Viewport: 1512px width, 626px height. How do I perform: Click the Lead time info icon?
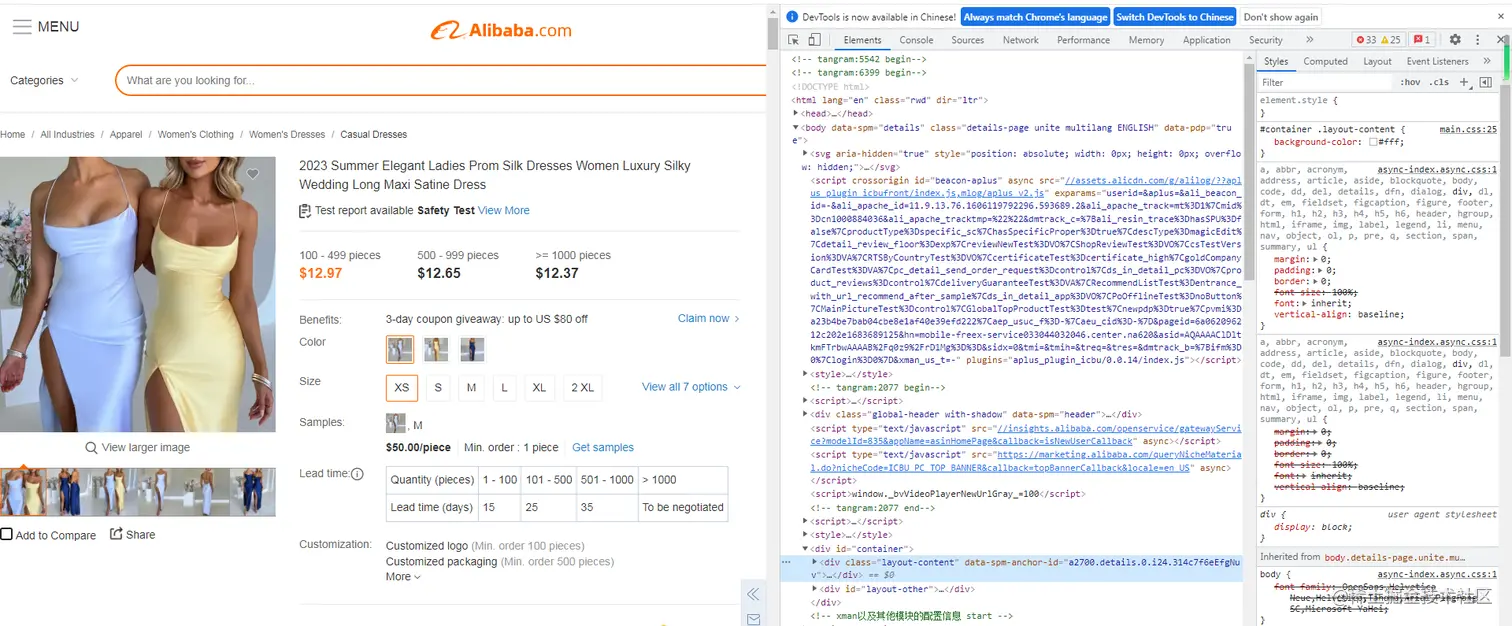tap(357, 474)
